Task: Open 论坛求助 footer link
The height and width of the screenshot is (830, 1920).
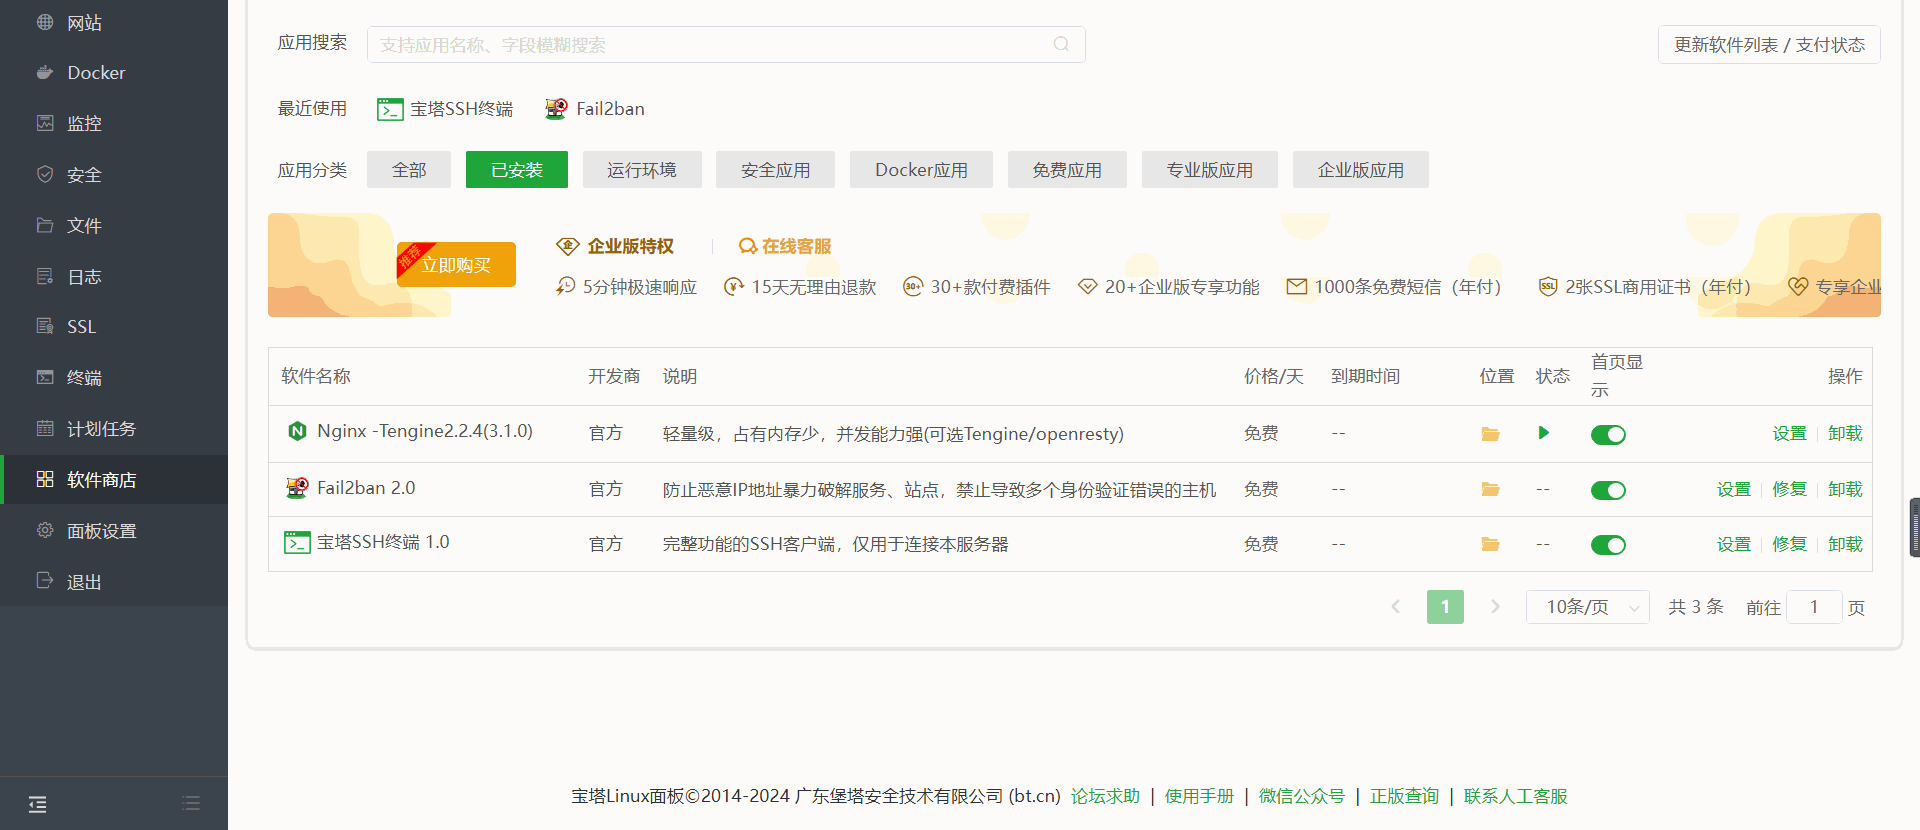Action: 1105,796
